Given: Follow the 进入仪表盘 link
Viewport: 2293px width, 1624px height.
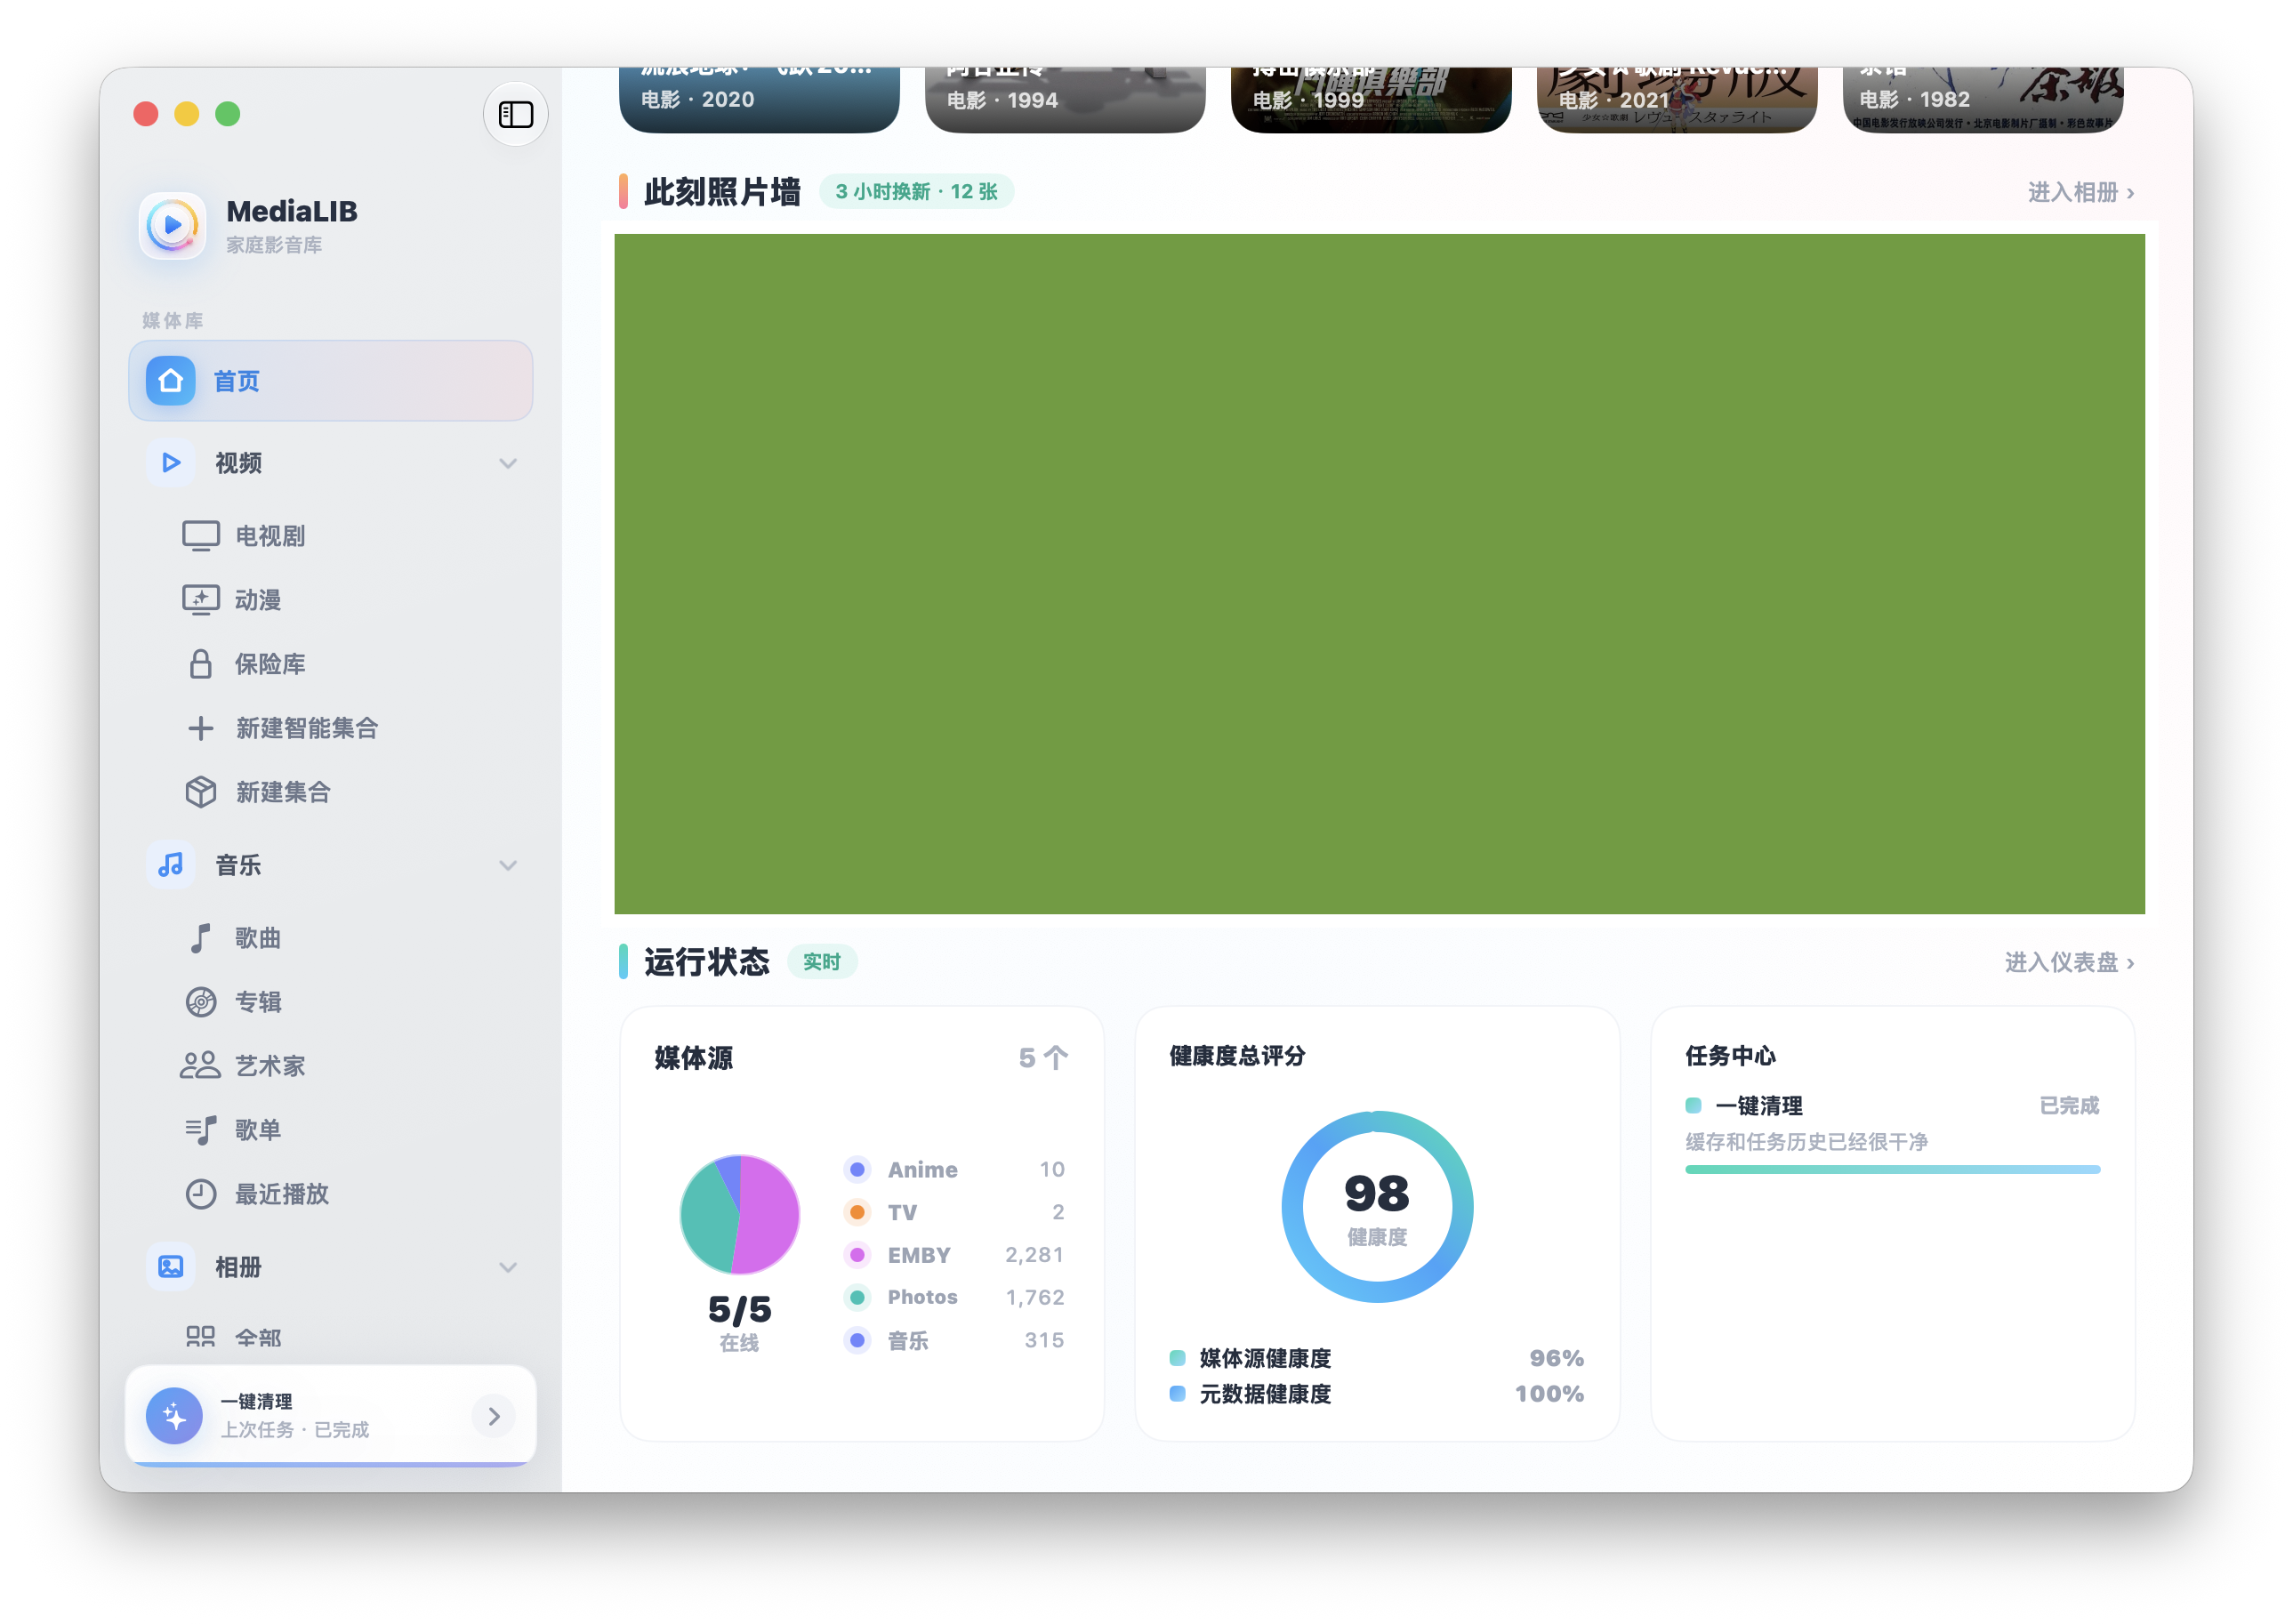Looking at the screenshot, I should (x=2069, y=962).
